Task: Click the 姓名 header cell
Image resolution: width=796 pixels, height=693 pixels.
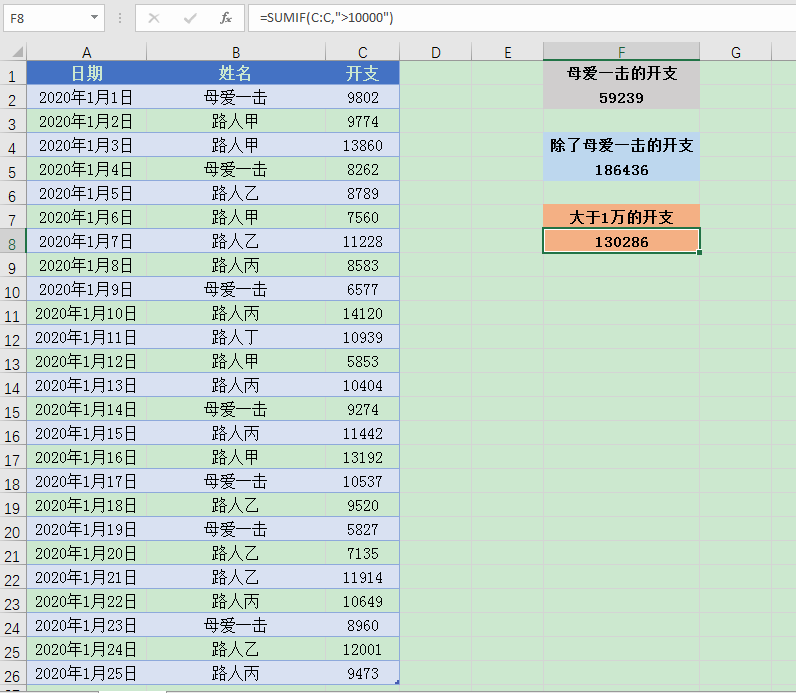Action: click(236, 73)
